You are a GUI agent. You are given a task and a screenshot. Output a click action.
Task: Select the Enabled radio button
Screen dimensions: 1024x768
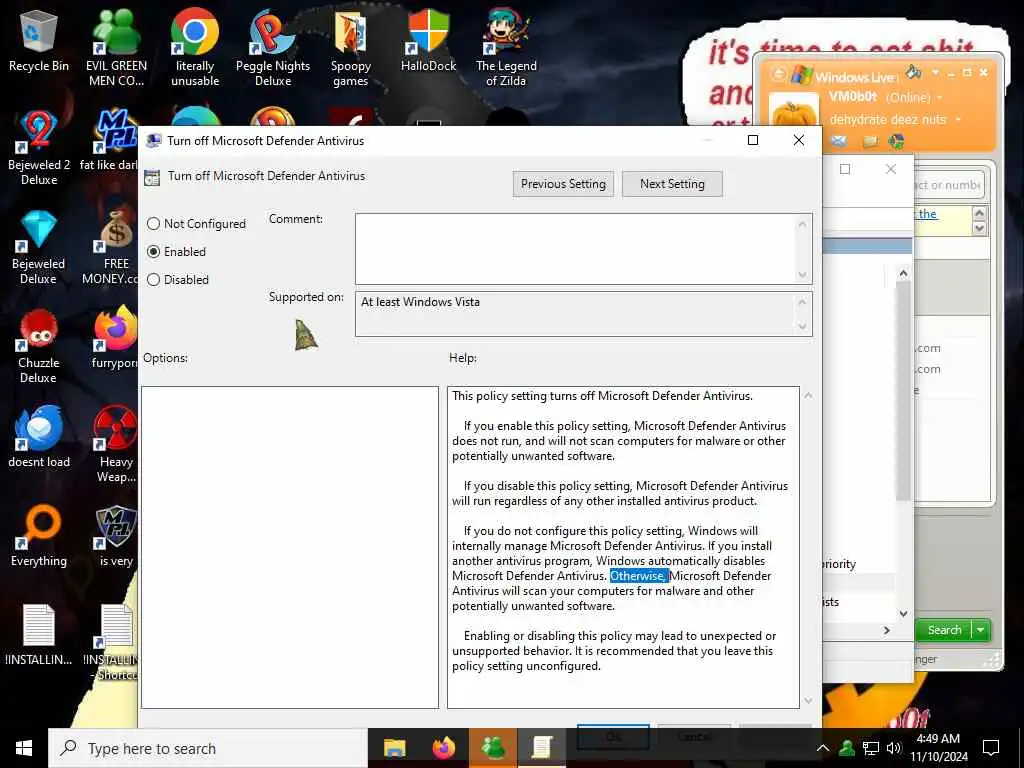(153, 251)
